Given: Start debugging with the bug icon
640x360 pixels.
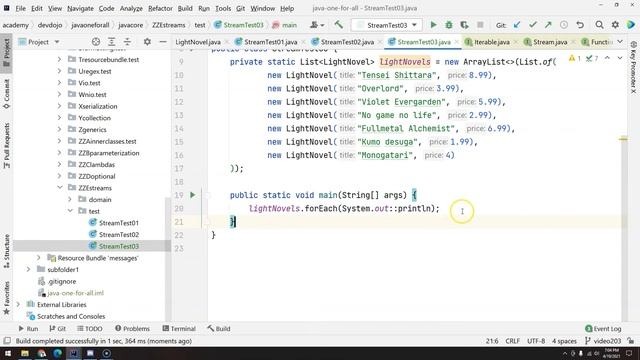Looking at the screenshot, I should [x=449, y=25].
